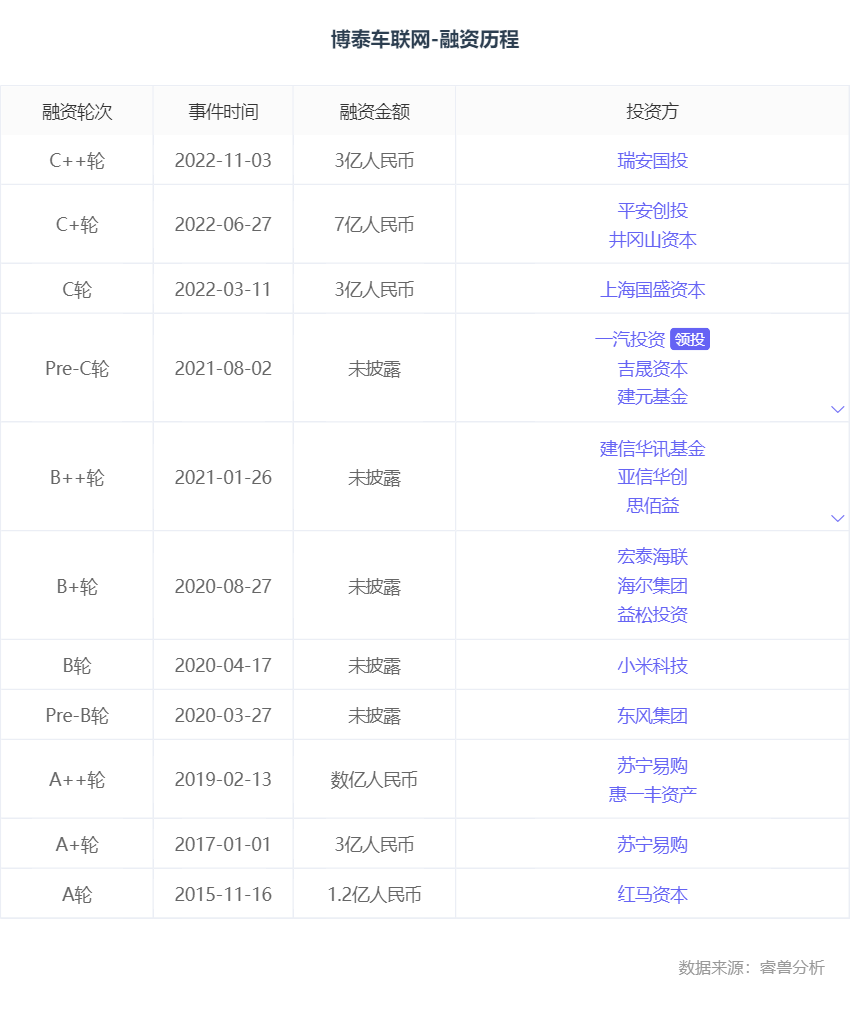Click the date 2015-11-16
This screenshot has width=850, height=1010.
[x=223, y=895]
